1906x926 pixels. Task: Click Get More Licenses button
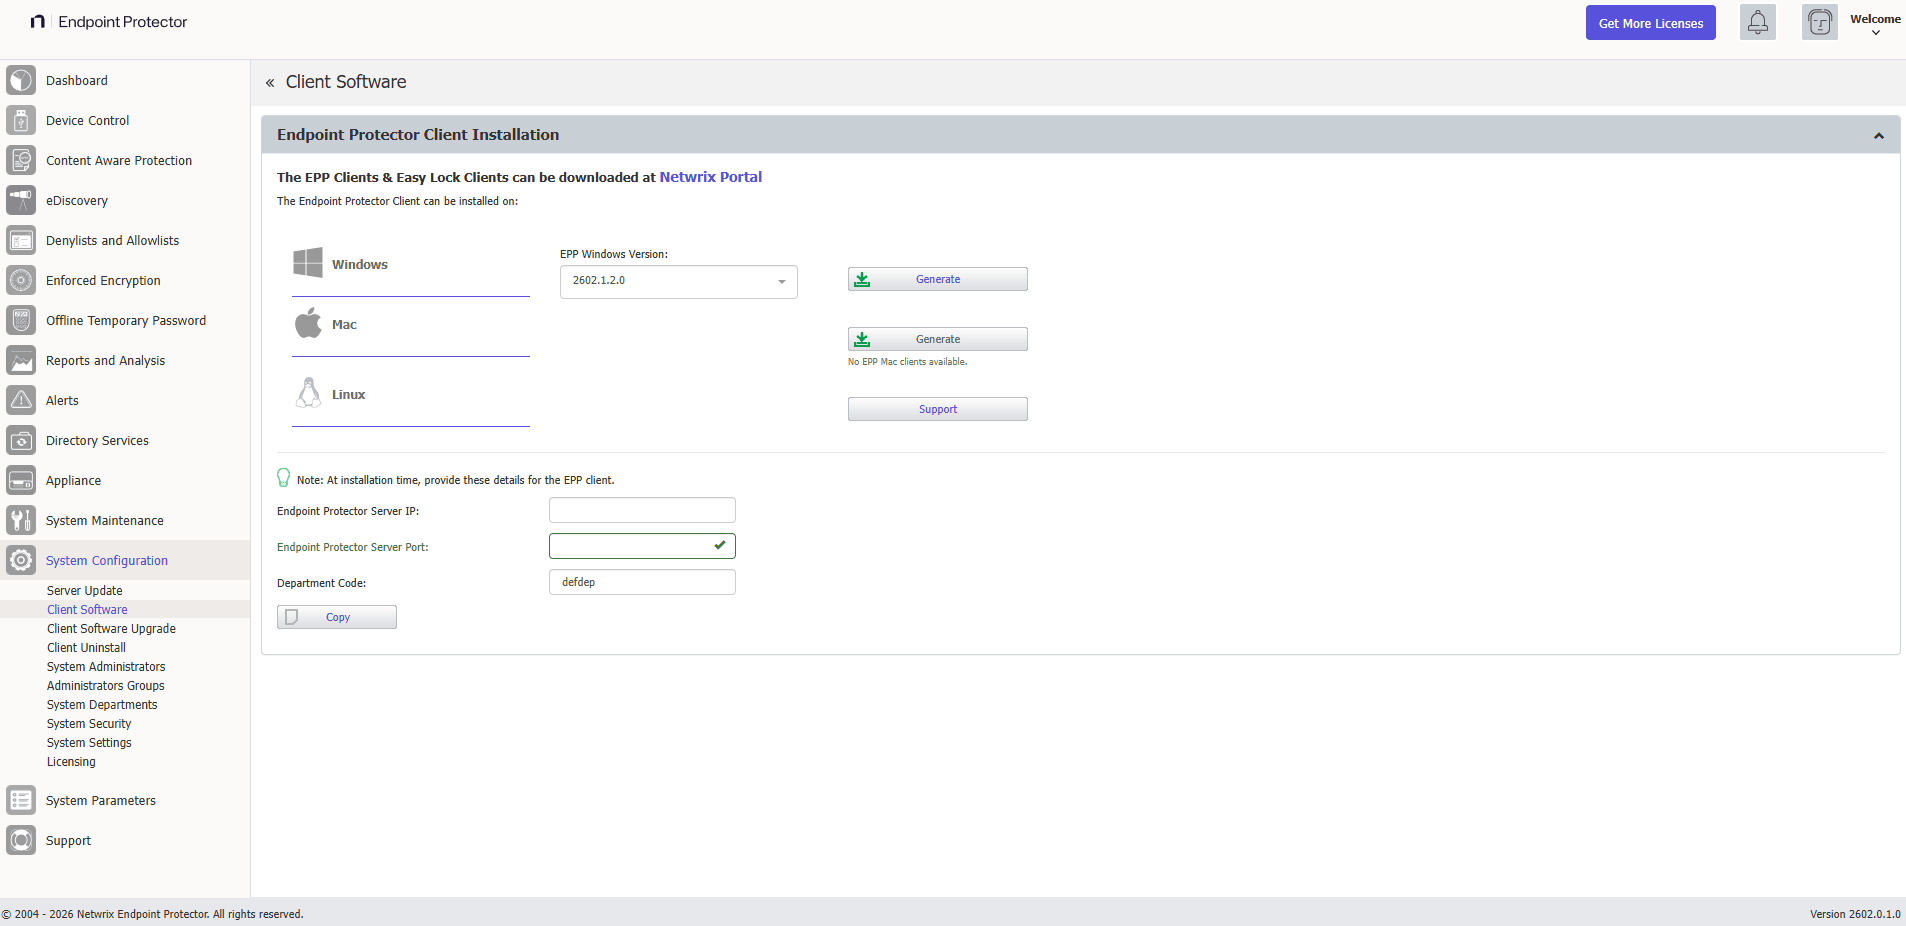(x=1651, y=23)
